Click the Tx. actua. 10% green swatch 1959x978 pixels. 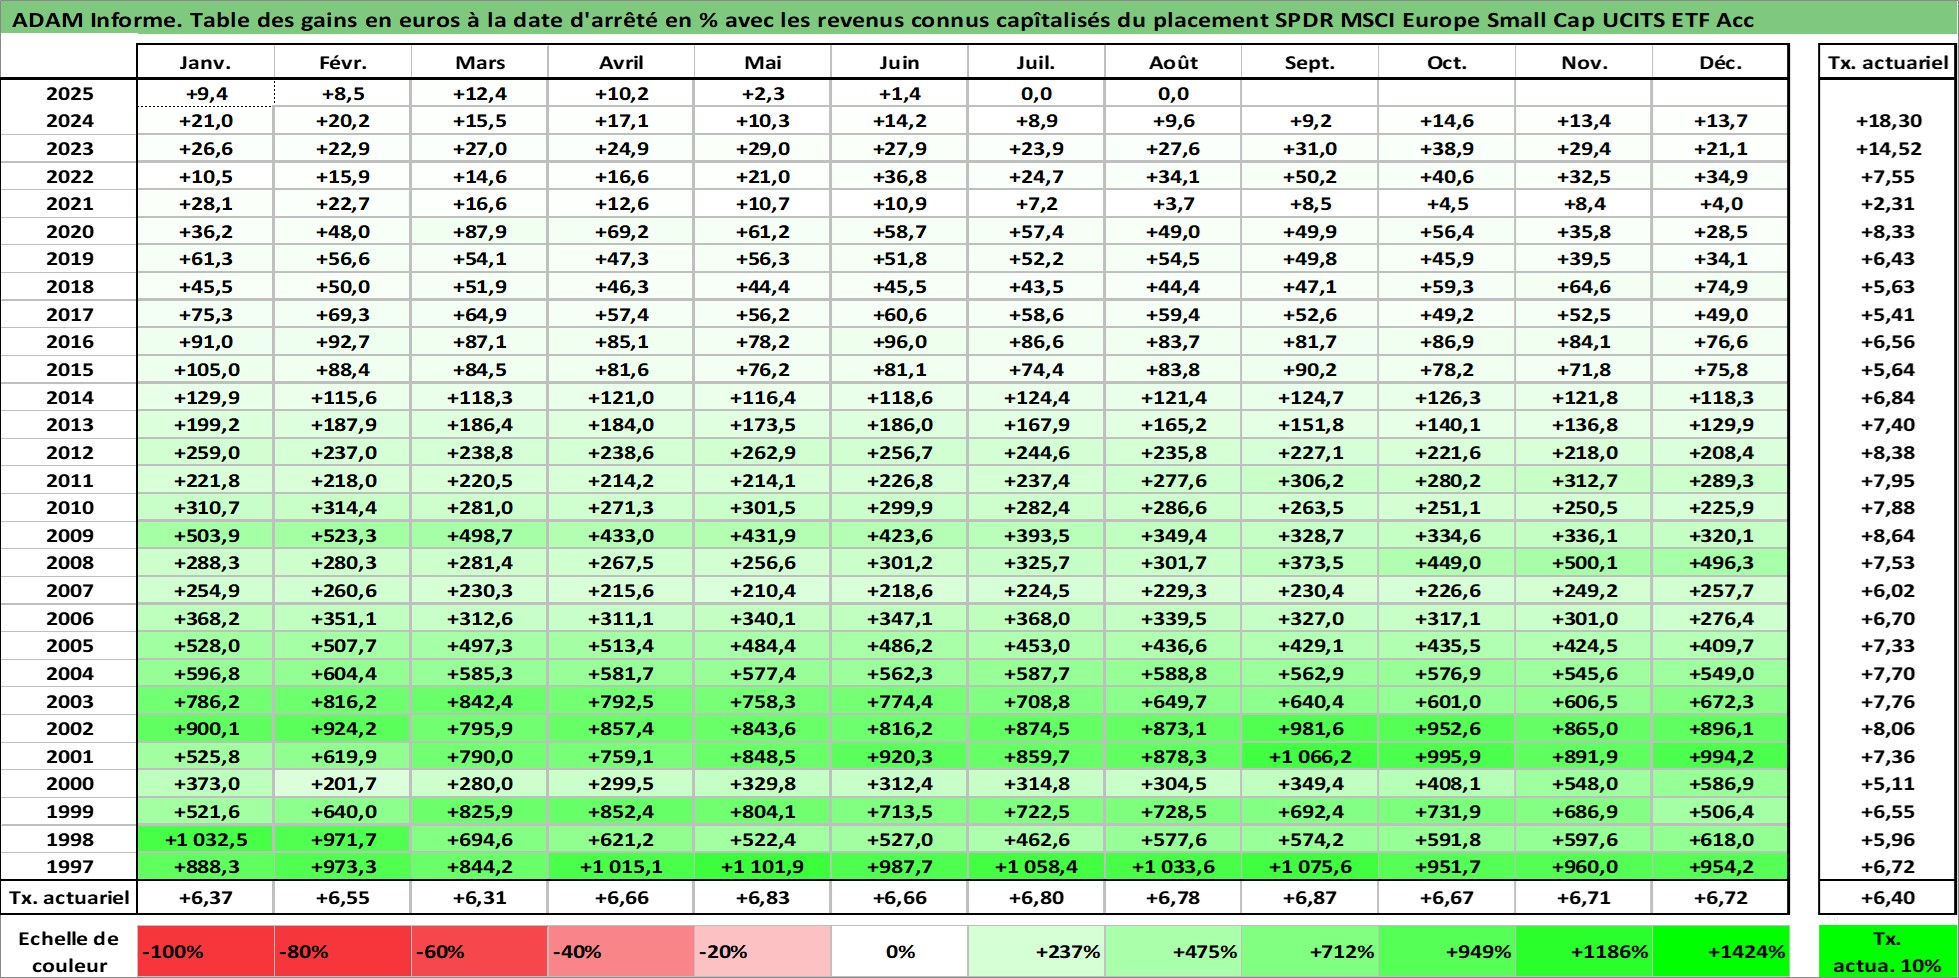tap(1888, 952)
